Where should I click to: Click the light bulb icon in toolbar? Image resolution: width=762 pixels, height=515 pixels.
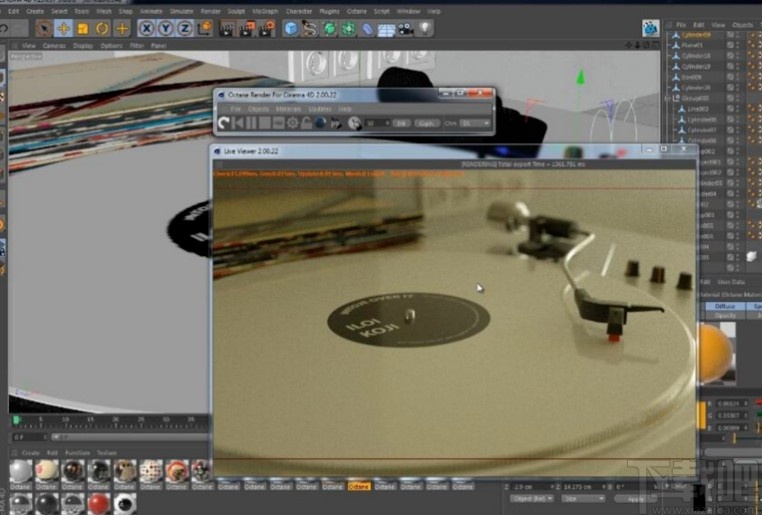424,29
